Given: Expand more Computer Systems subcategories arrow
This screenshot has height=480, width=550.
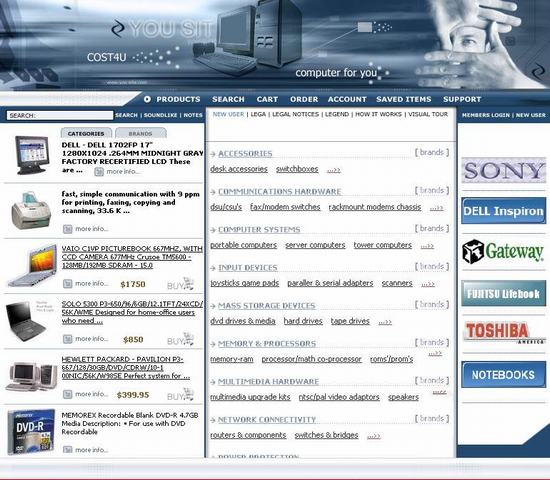Looking at the screenshot, I should point(427,246).
